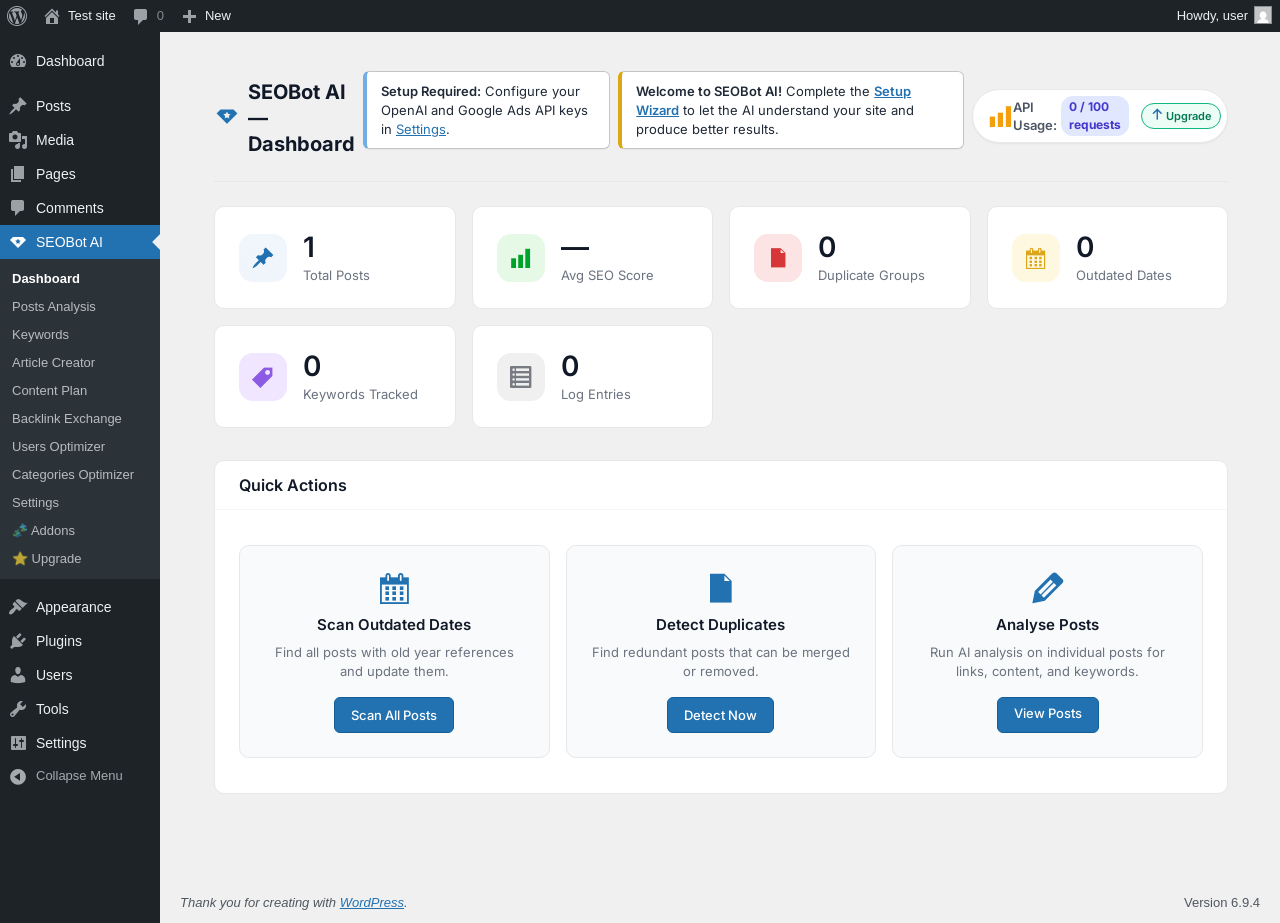This screenshot has width=1280, height=923.
Task: Click the Keywords Tracked label
Action: coord(360,395)
